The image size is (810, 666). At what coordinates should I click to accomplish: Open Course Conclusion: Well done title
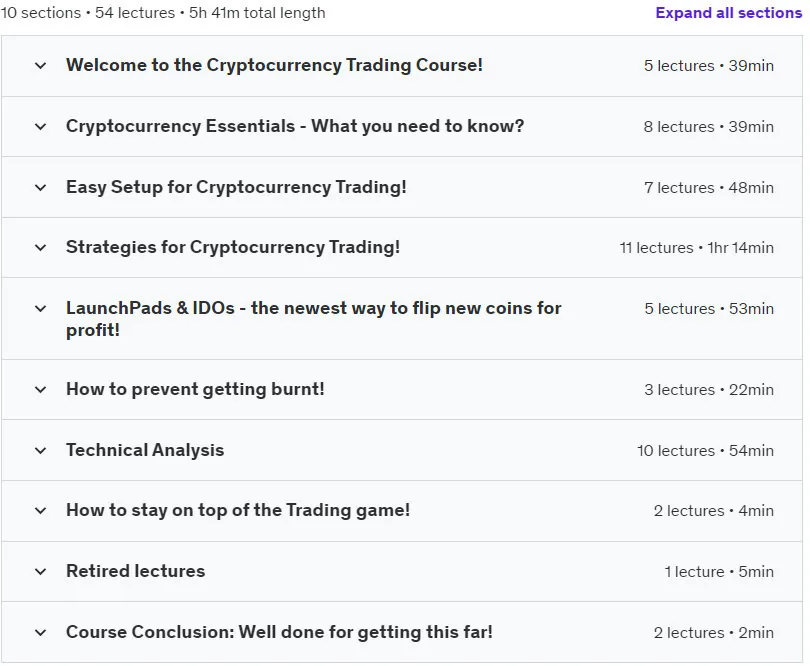click(x=279, y=632)
